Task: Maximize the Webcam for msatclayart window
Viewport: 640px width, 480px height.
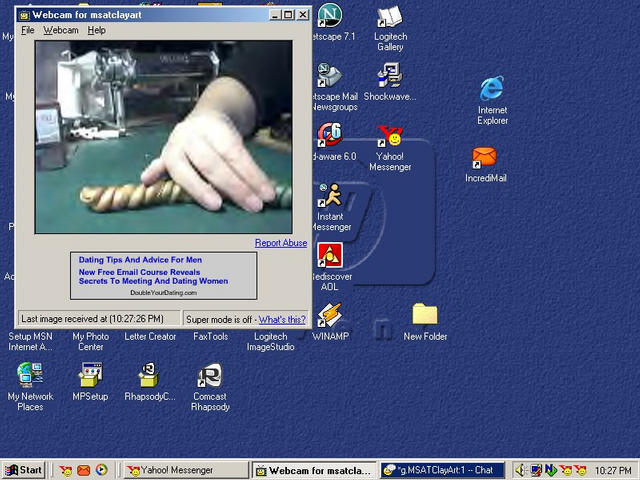Action: 288,15
